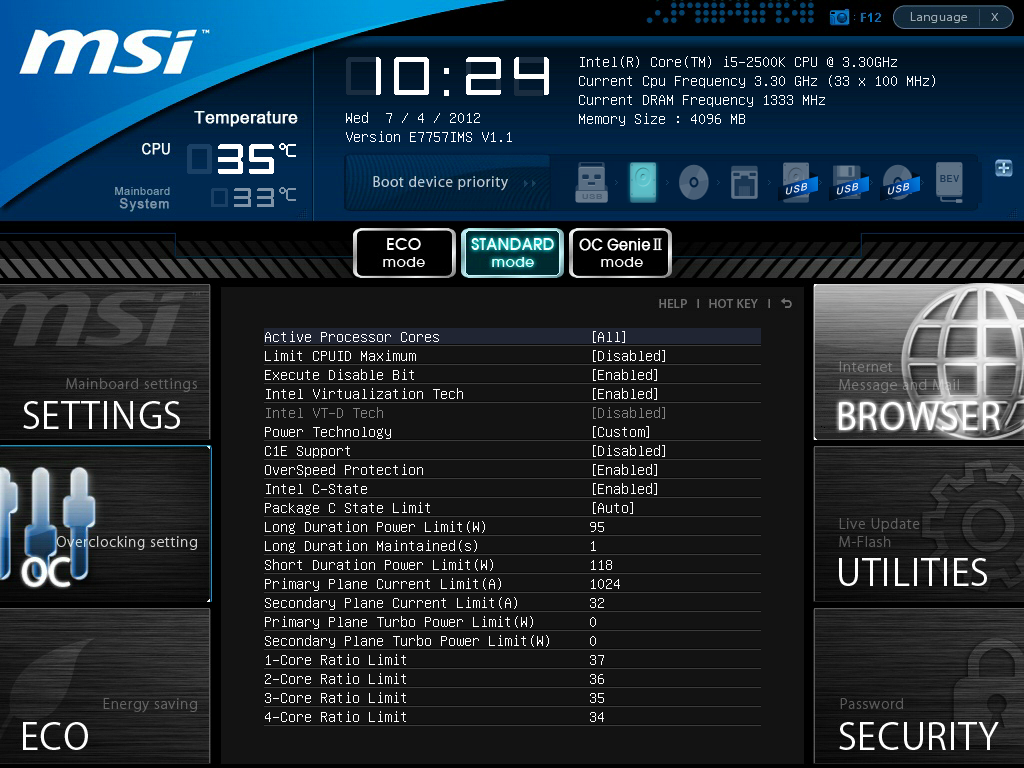Viewport: 1024px width, 768px height.
Task: Edit Primary Plane Current Limit value 1024
Action: (x=605, y=583)
